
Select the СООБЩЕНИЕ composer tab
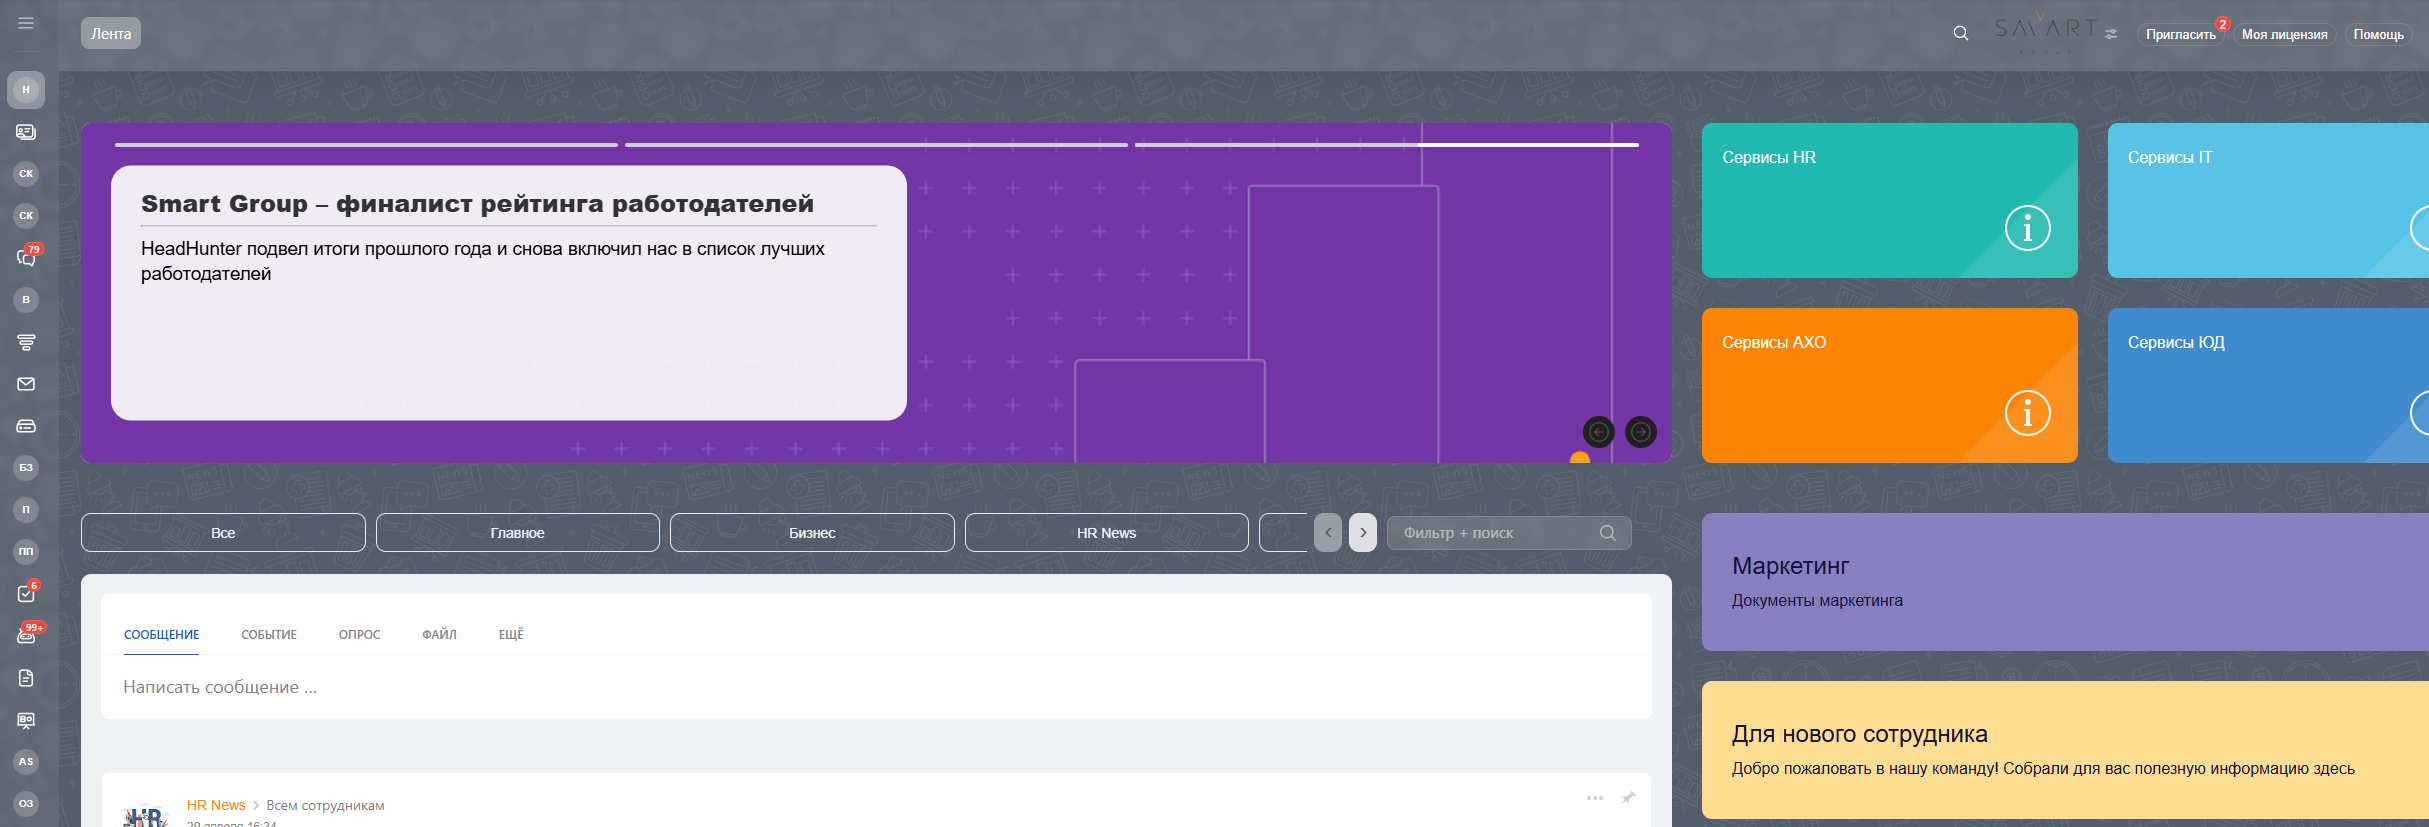tap(162, 635)
